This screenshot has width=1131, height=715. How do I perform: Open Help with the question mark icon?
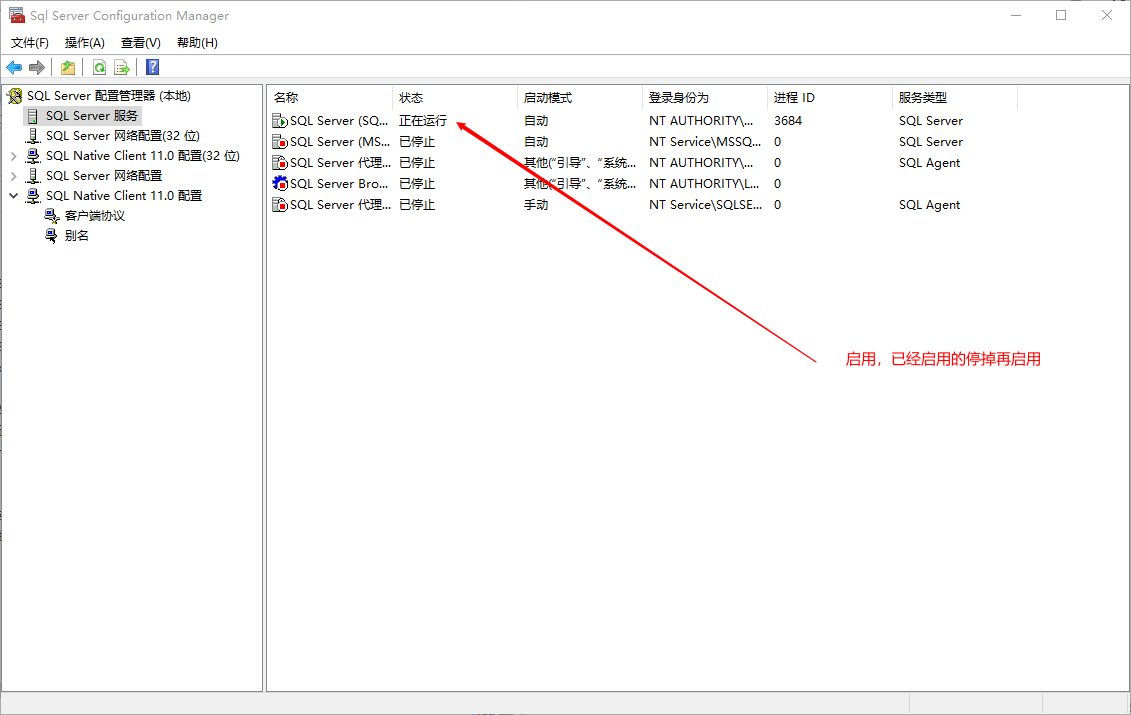click(x=153, y=68)
